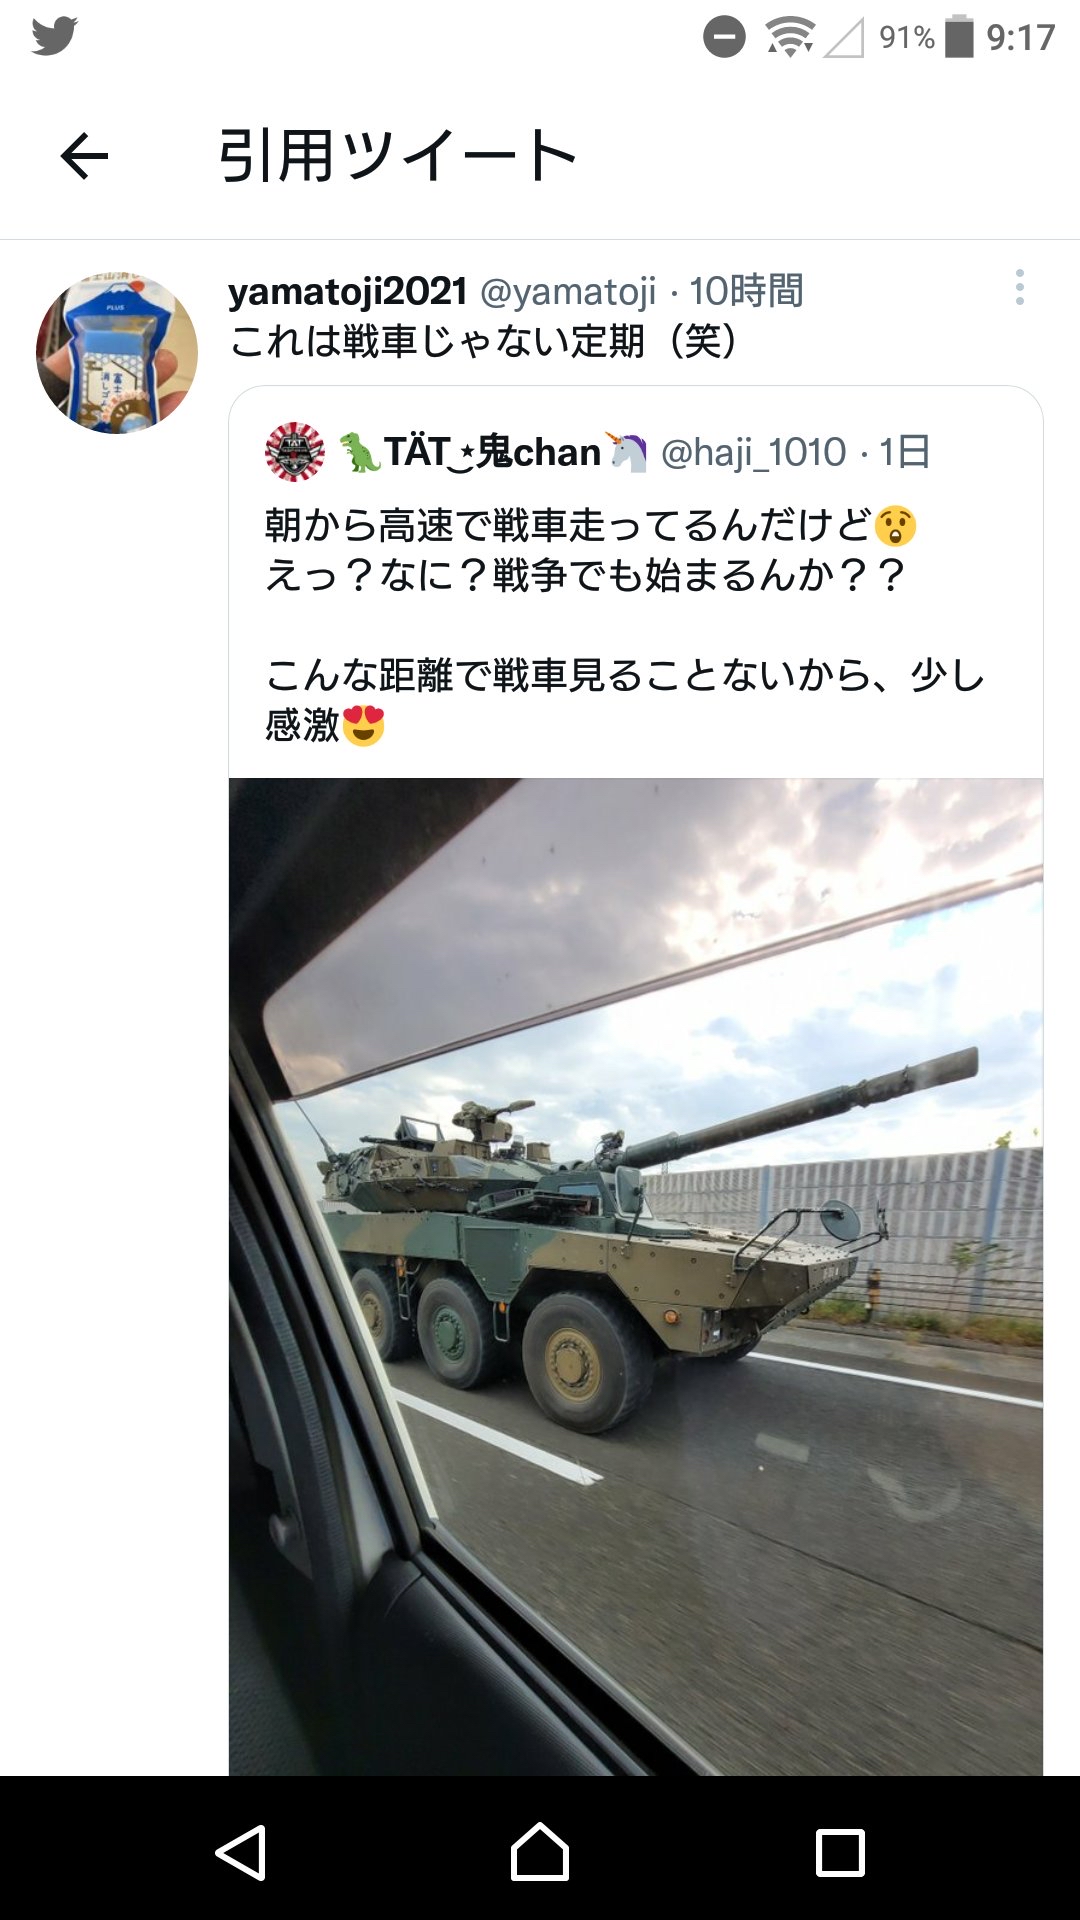Tap the Android home navigation button
Image resolution: width=1080 pixels, height=1920 pixels.
click(540, 1852)
